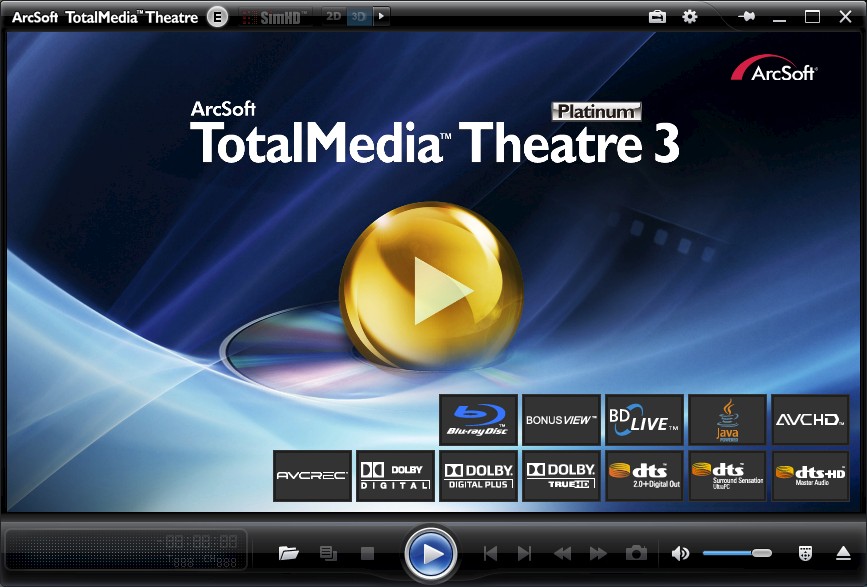Click the ArcSoft TotalMedia Theatre title text
867x587 pixels.
pyautogui.click(x=105, y=17)
